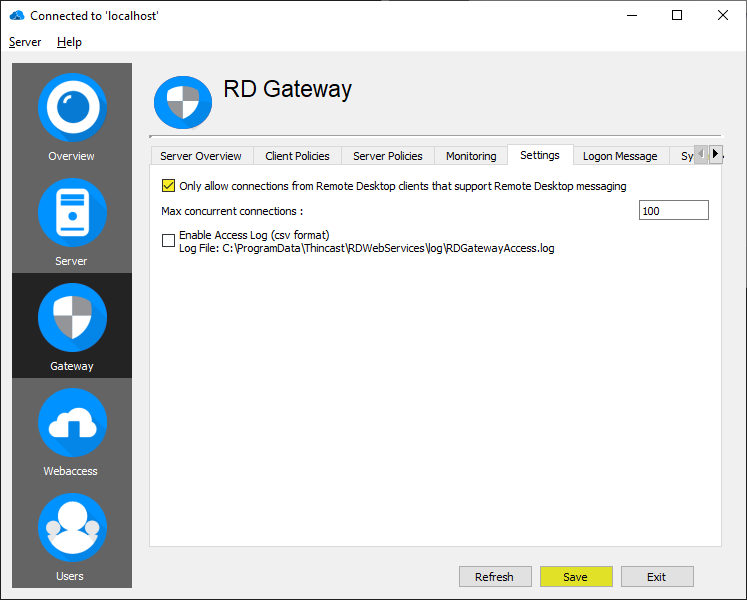This screenshot has height=600, width=747.
Task: Save the gateway settings
Action: pyautogui.click(x=575, y=577)
